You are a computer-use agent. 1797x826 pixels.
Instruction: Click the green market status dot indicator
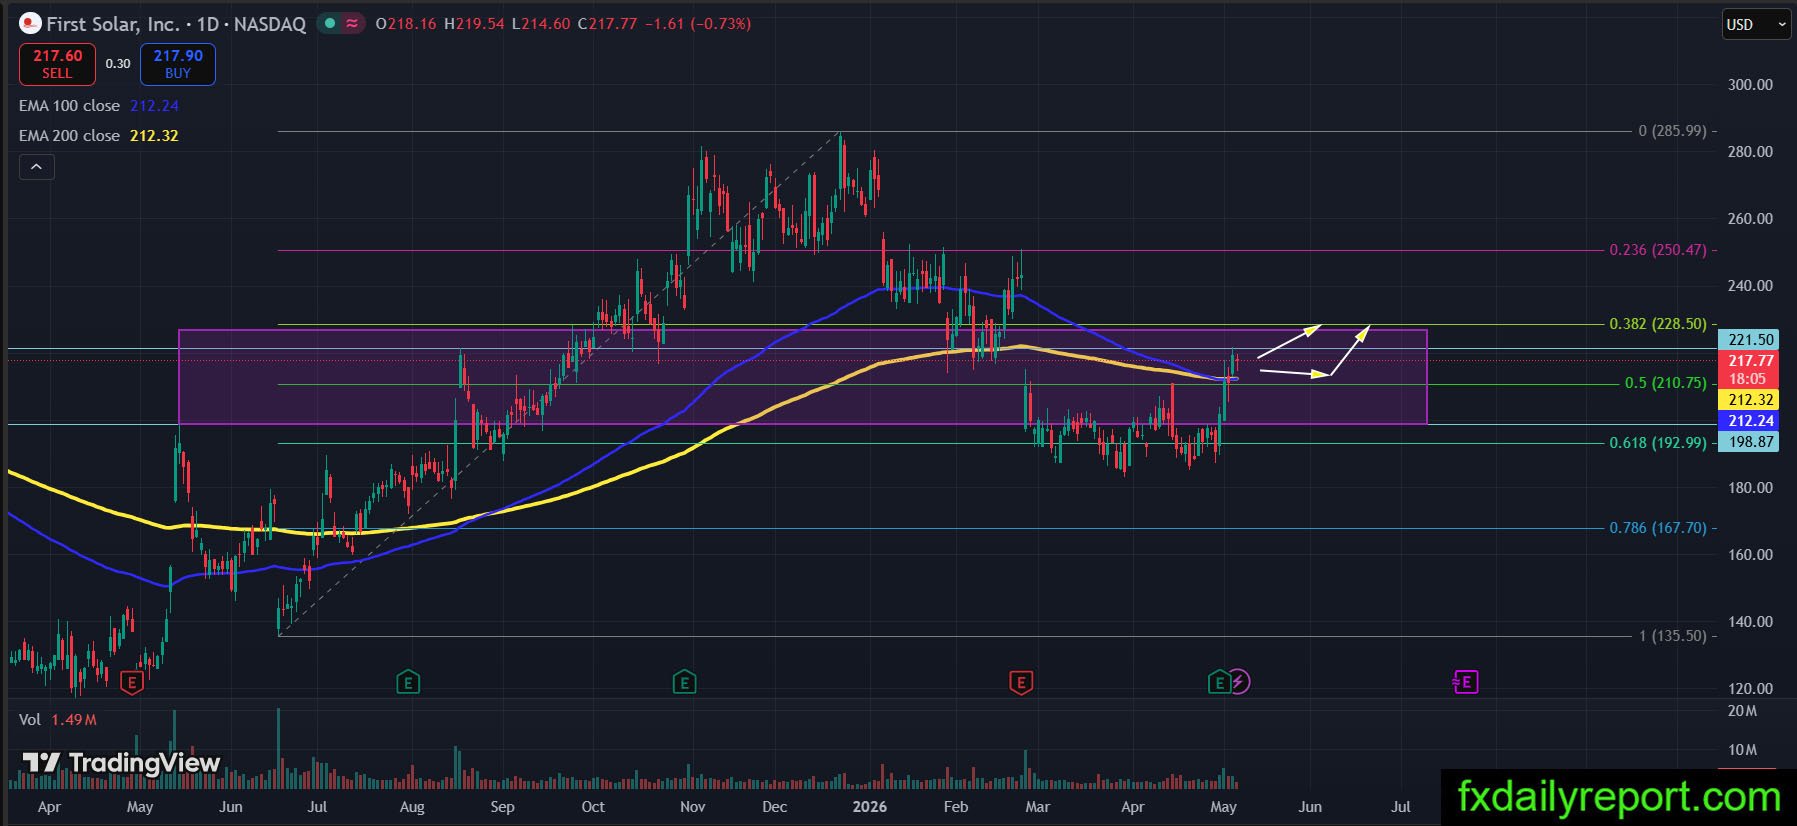330,23
